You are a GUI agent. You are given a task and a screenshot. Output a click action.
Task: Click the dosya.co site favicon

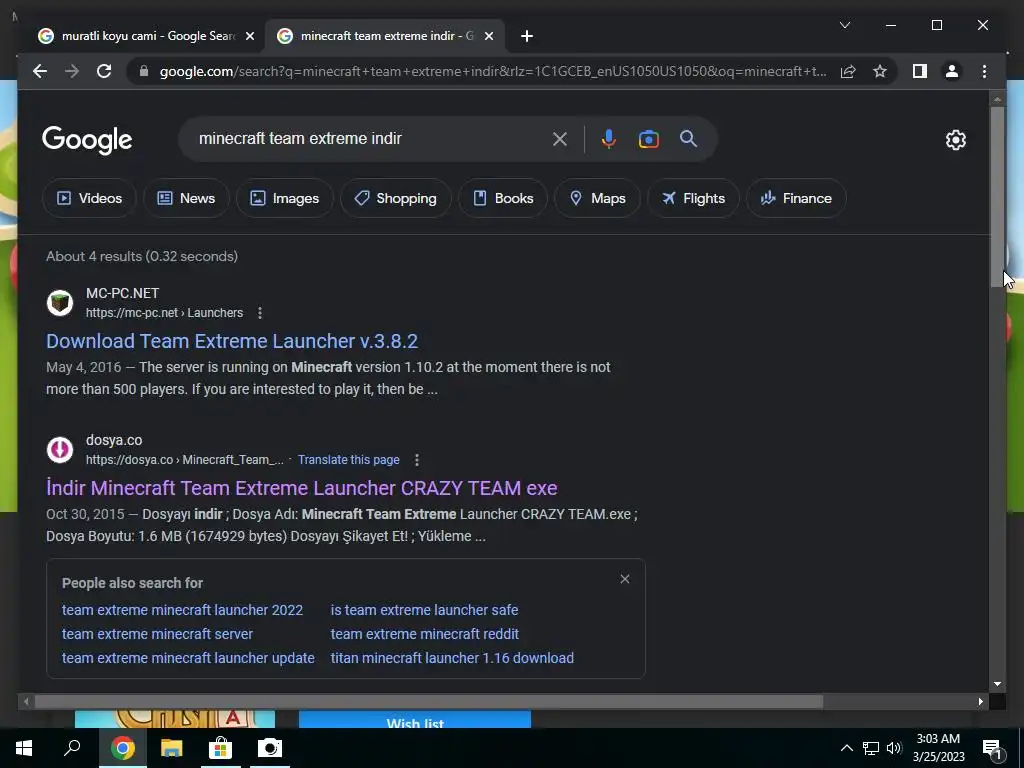pos(59,450)
